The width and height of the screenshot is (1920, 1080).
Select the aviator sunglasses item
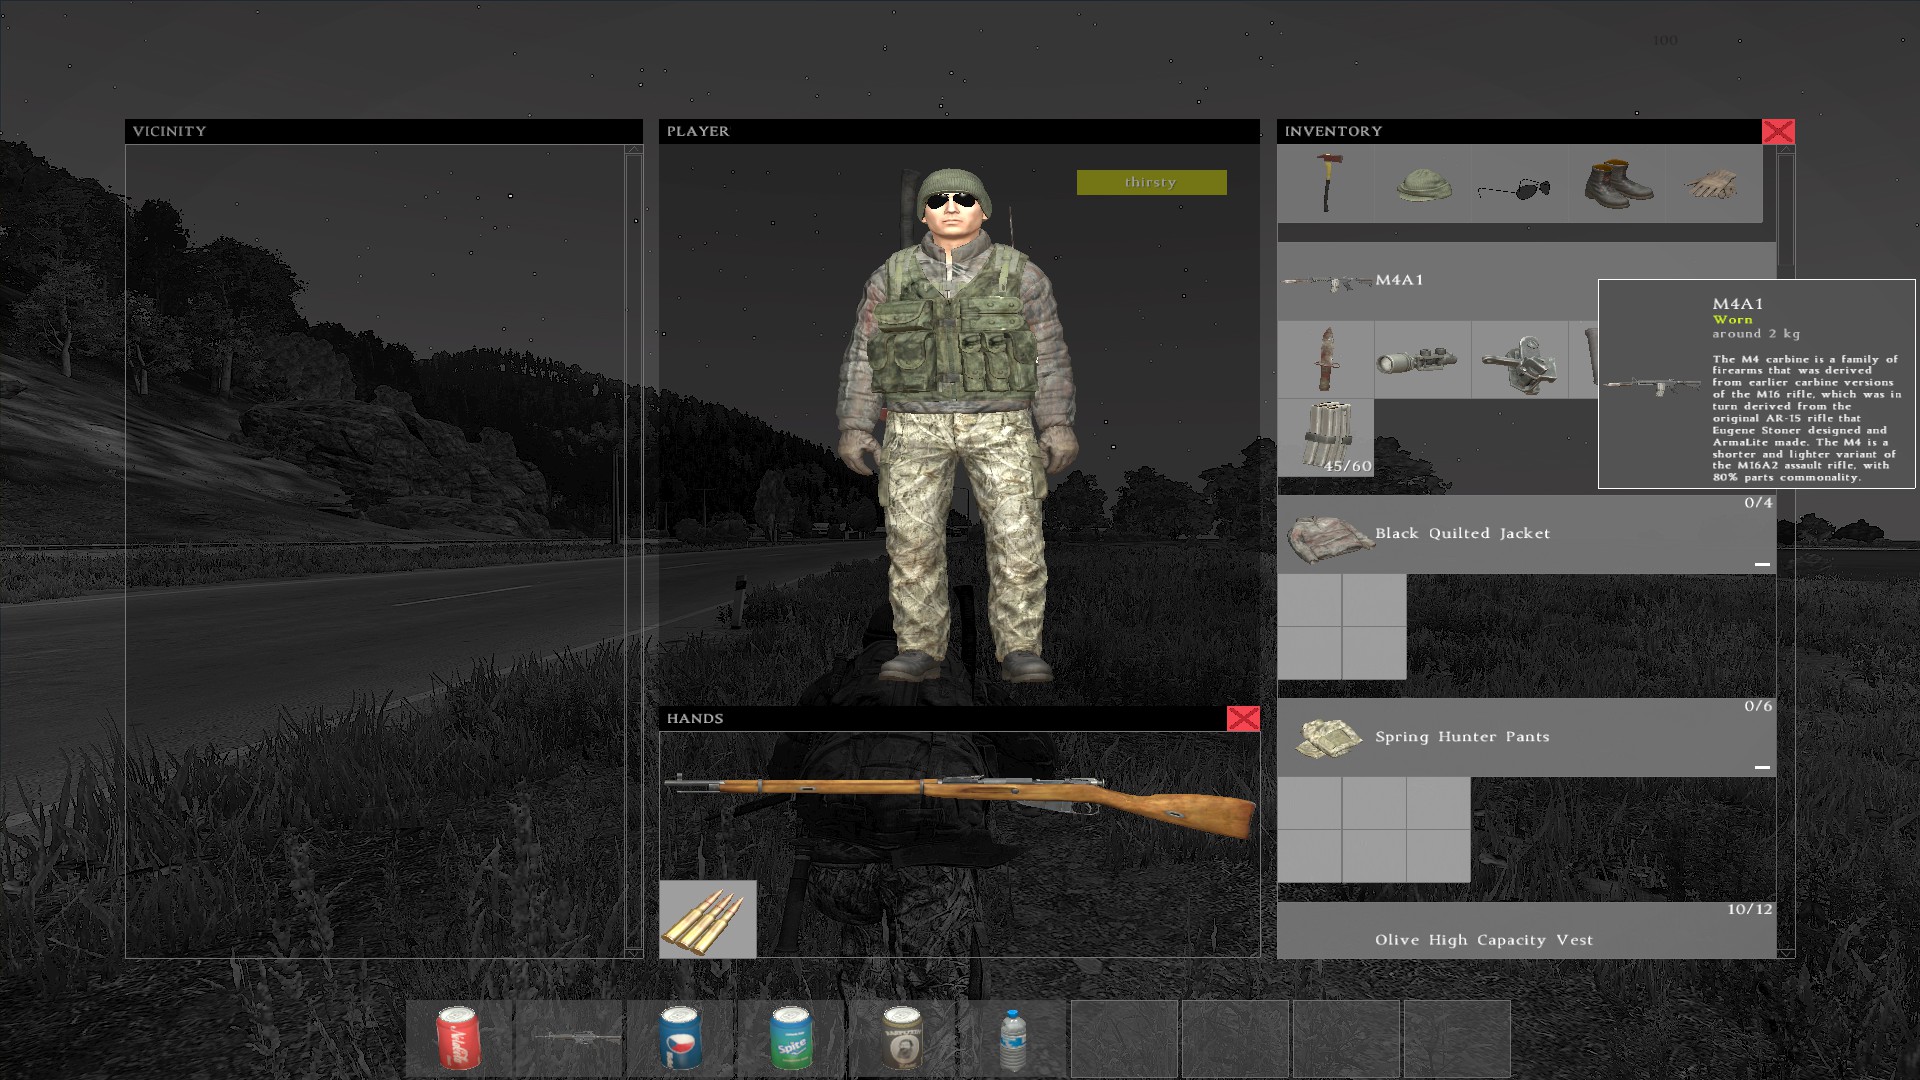click(x=1515, y=187)
